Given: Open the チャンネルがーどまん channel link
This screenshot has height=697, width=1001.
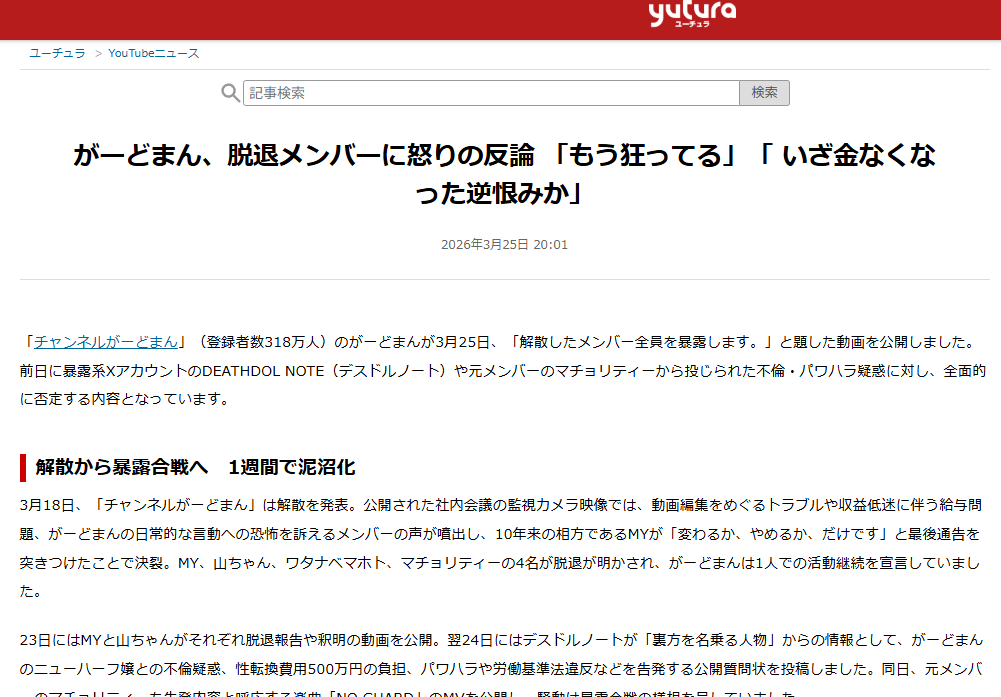Looking at the screenshot, I should coord(106,342).
